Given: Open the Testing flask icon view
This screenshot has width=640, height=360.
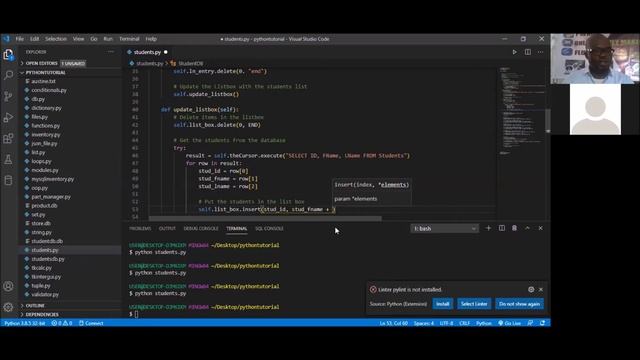Looking at the screenshot, I should tap(8, 160).
